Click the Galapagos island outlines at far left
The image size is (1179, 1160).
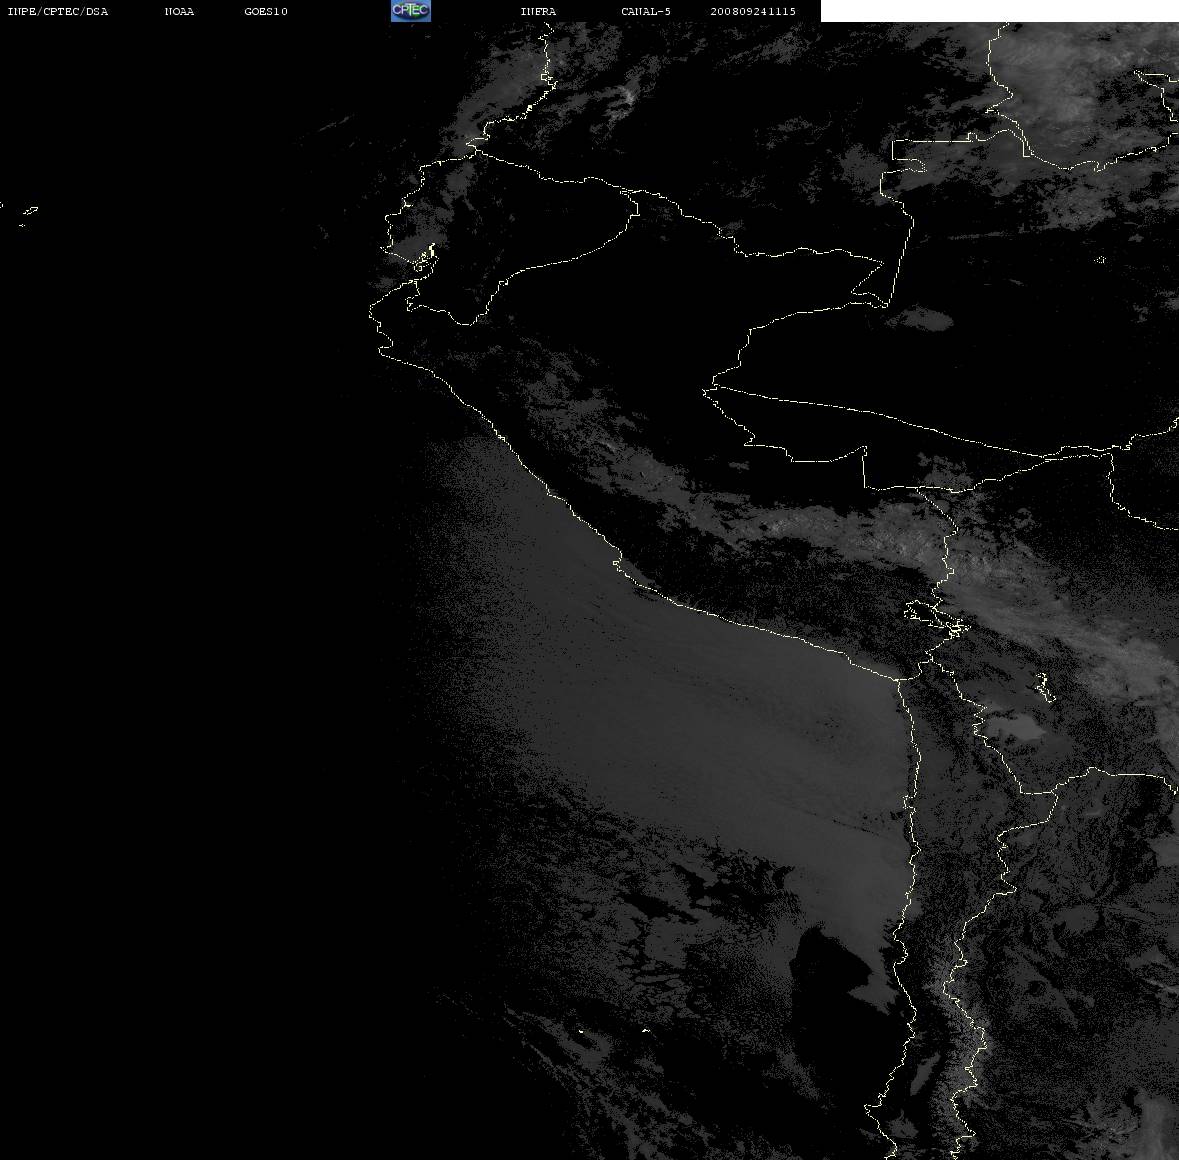click(27, 216)
